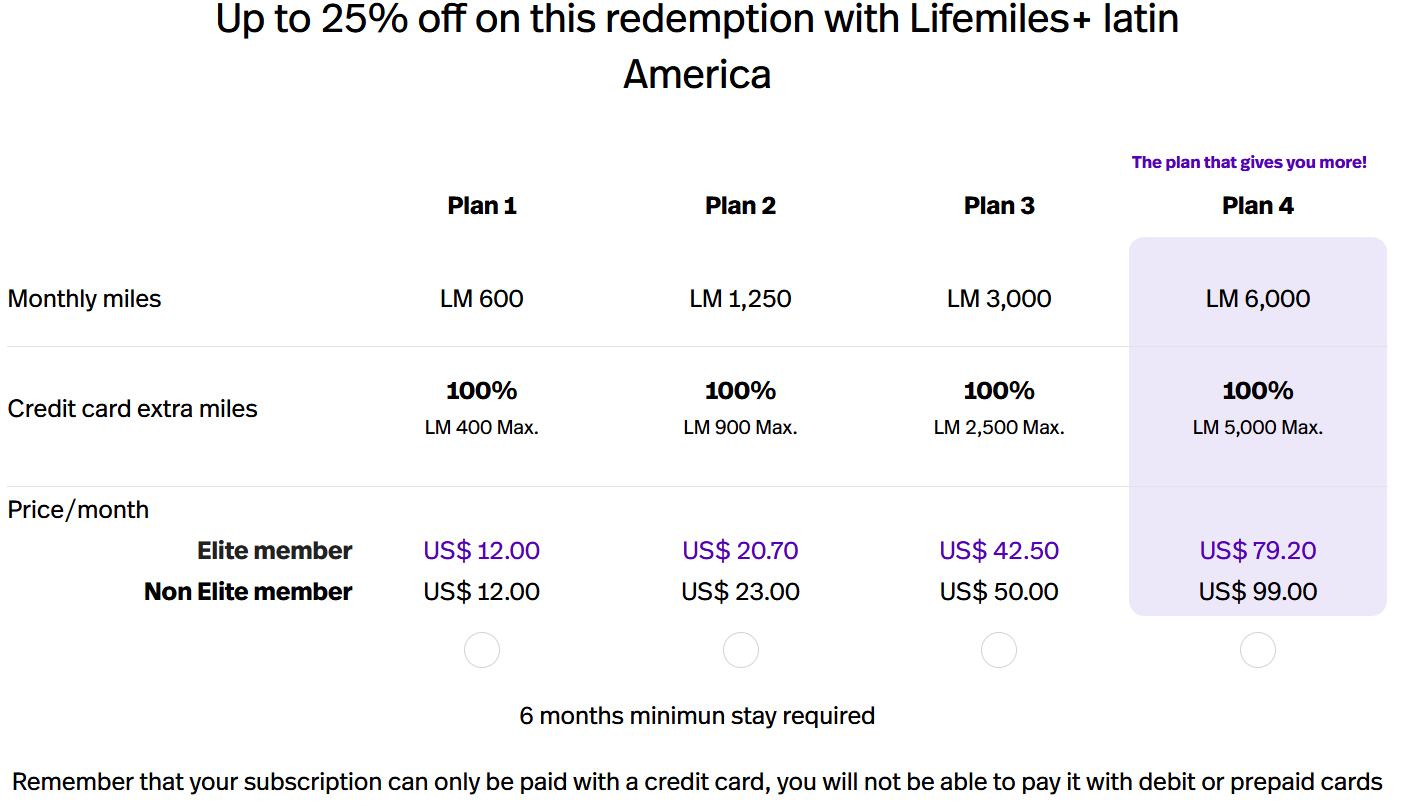Click the Elite member row label
The width and height of the screenshot is (1420, 809).
(x=275, y=551)
